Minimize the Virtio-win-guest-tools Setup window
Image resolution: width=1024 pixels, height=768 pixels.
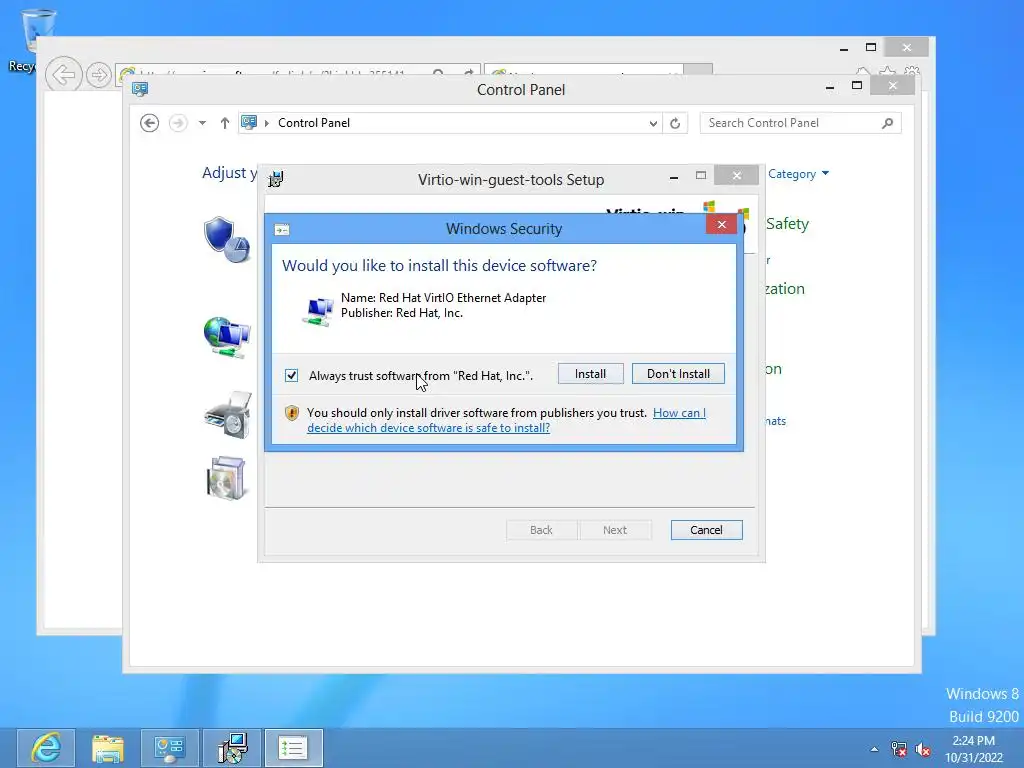click(x=673, y=176)
